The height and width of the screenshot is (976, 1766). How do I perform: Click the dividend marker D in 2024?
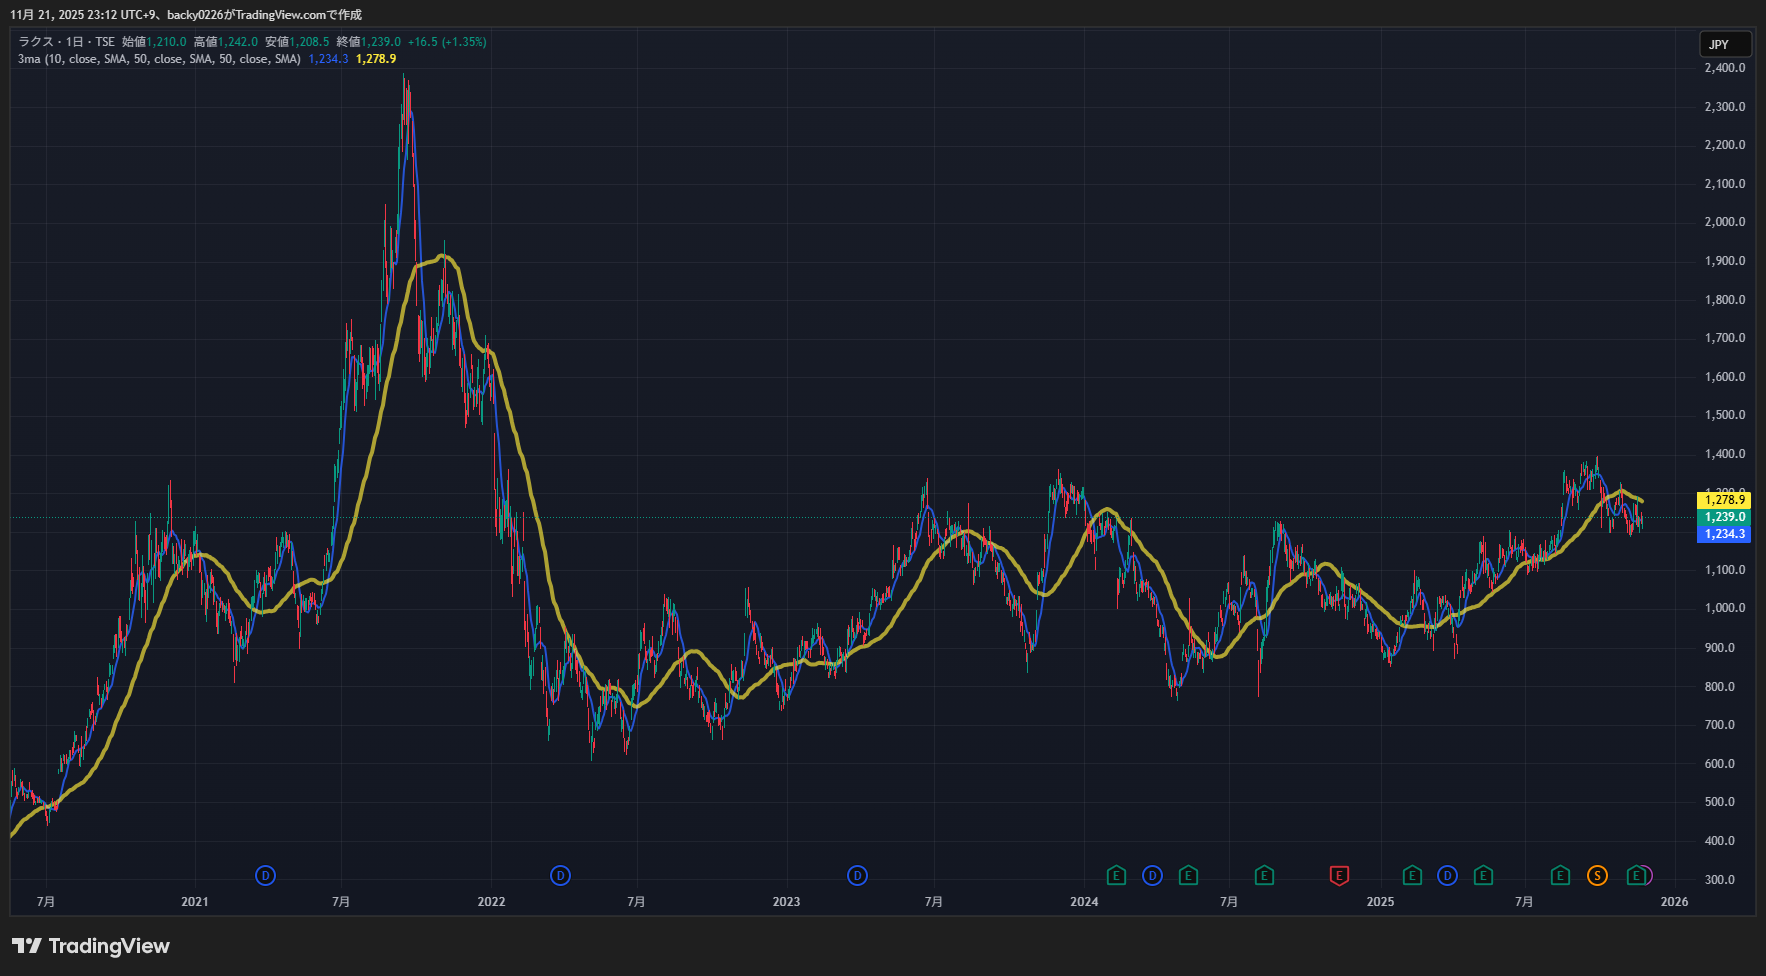click(x=1152, y=876)
